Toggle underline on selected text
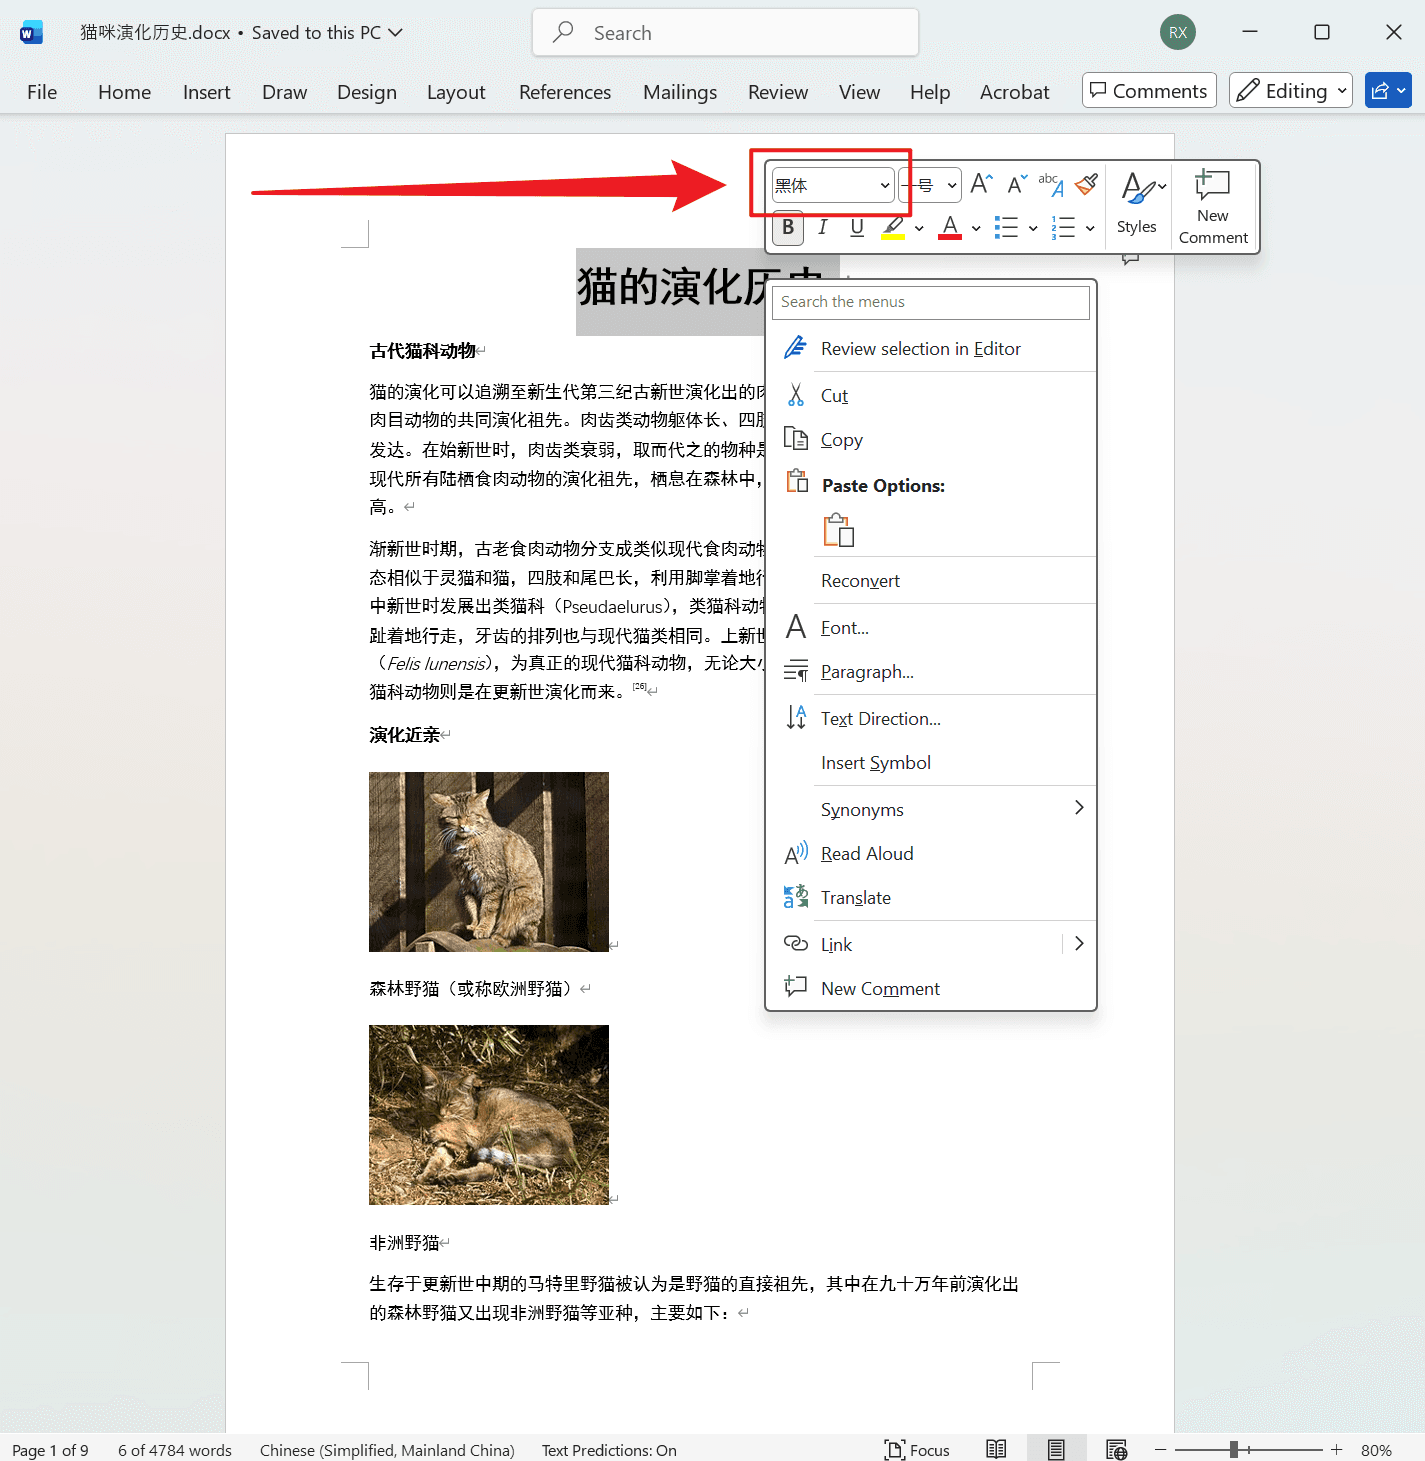The width and height of the screenshot is (1425, 1461). [x=856, y=228]
